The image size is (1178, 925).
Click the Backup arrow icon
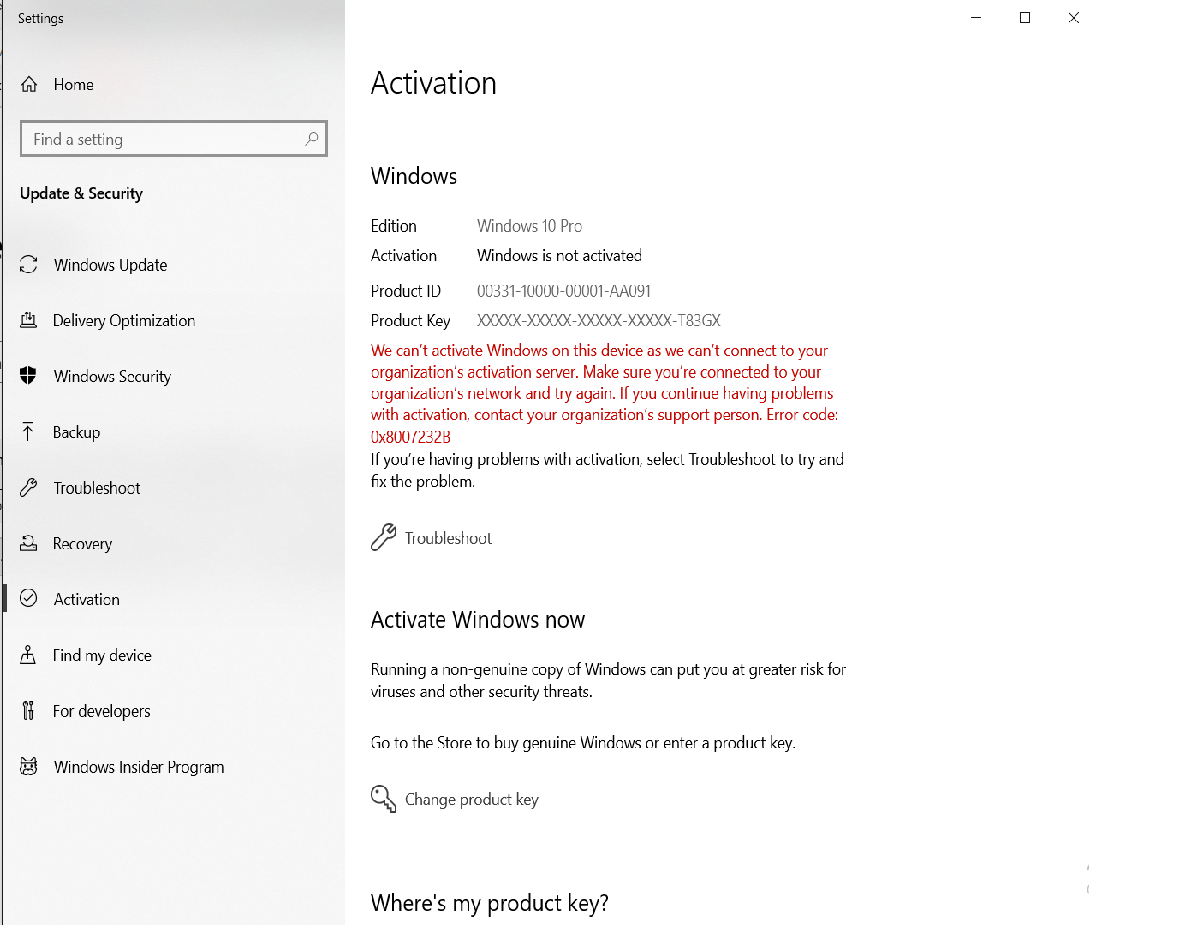pos(28,431)
